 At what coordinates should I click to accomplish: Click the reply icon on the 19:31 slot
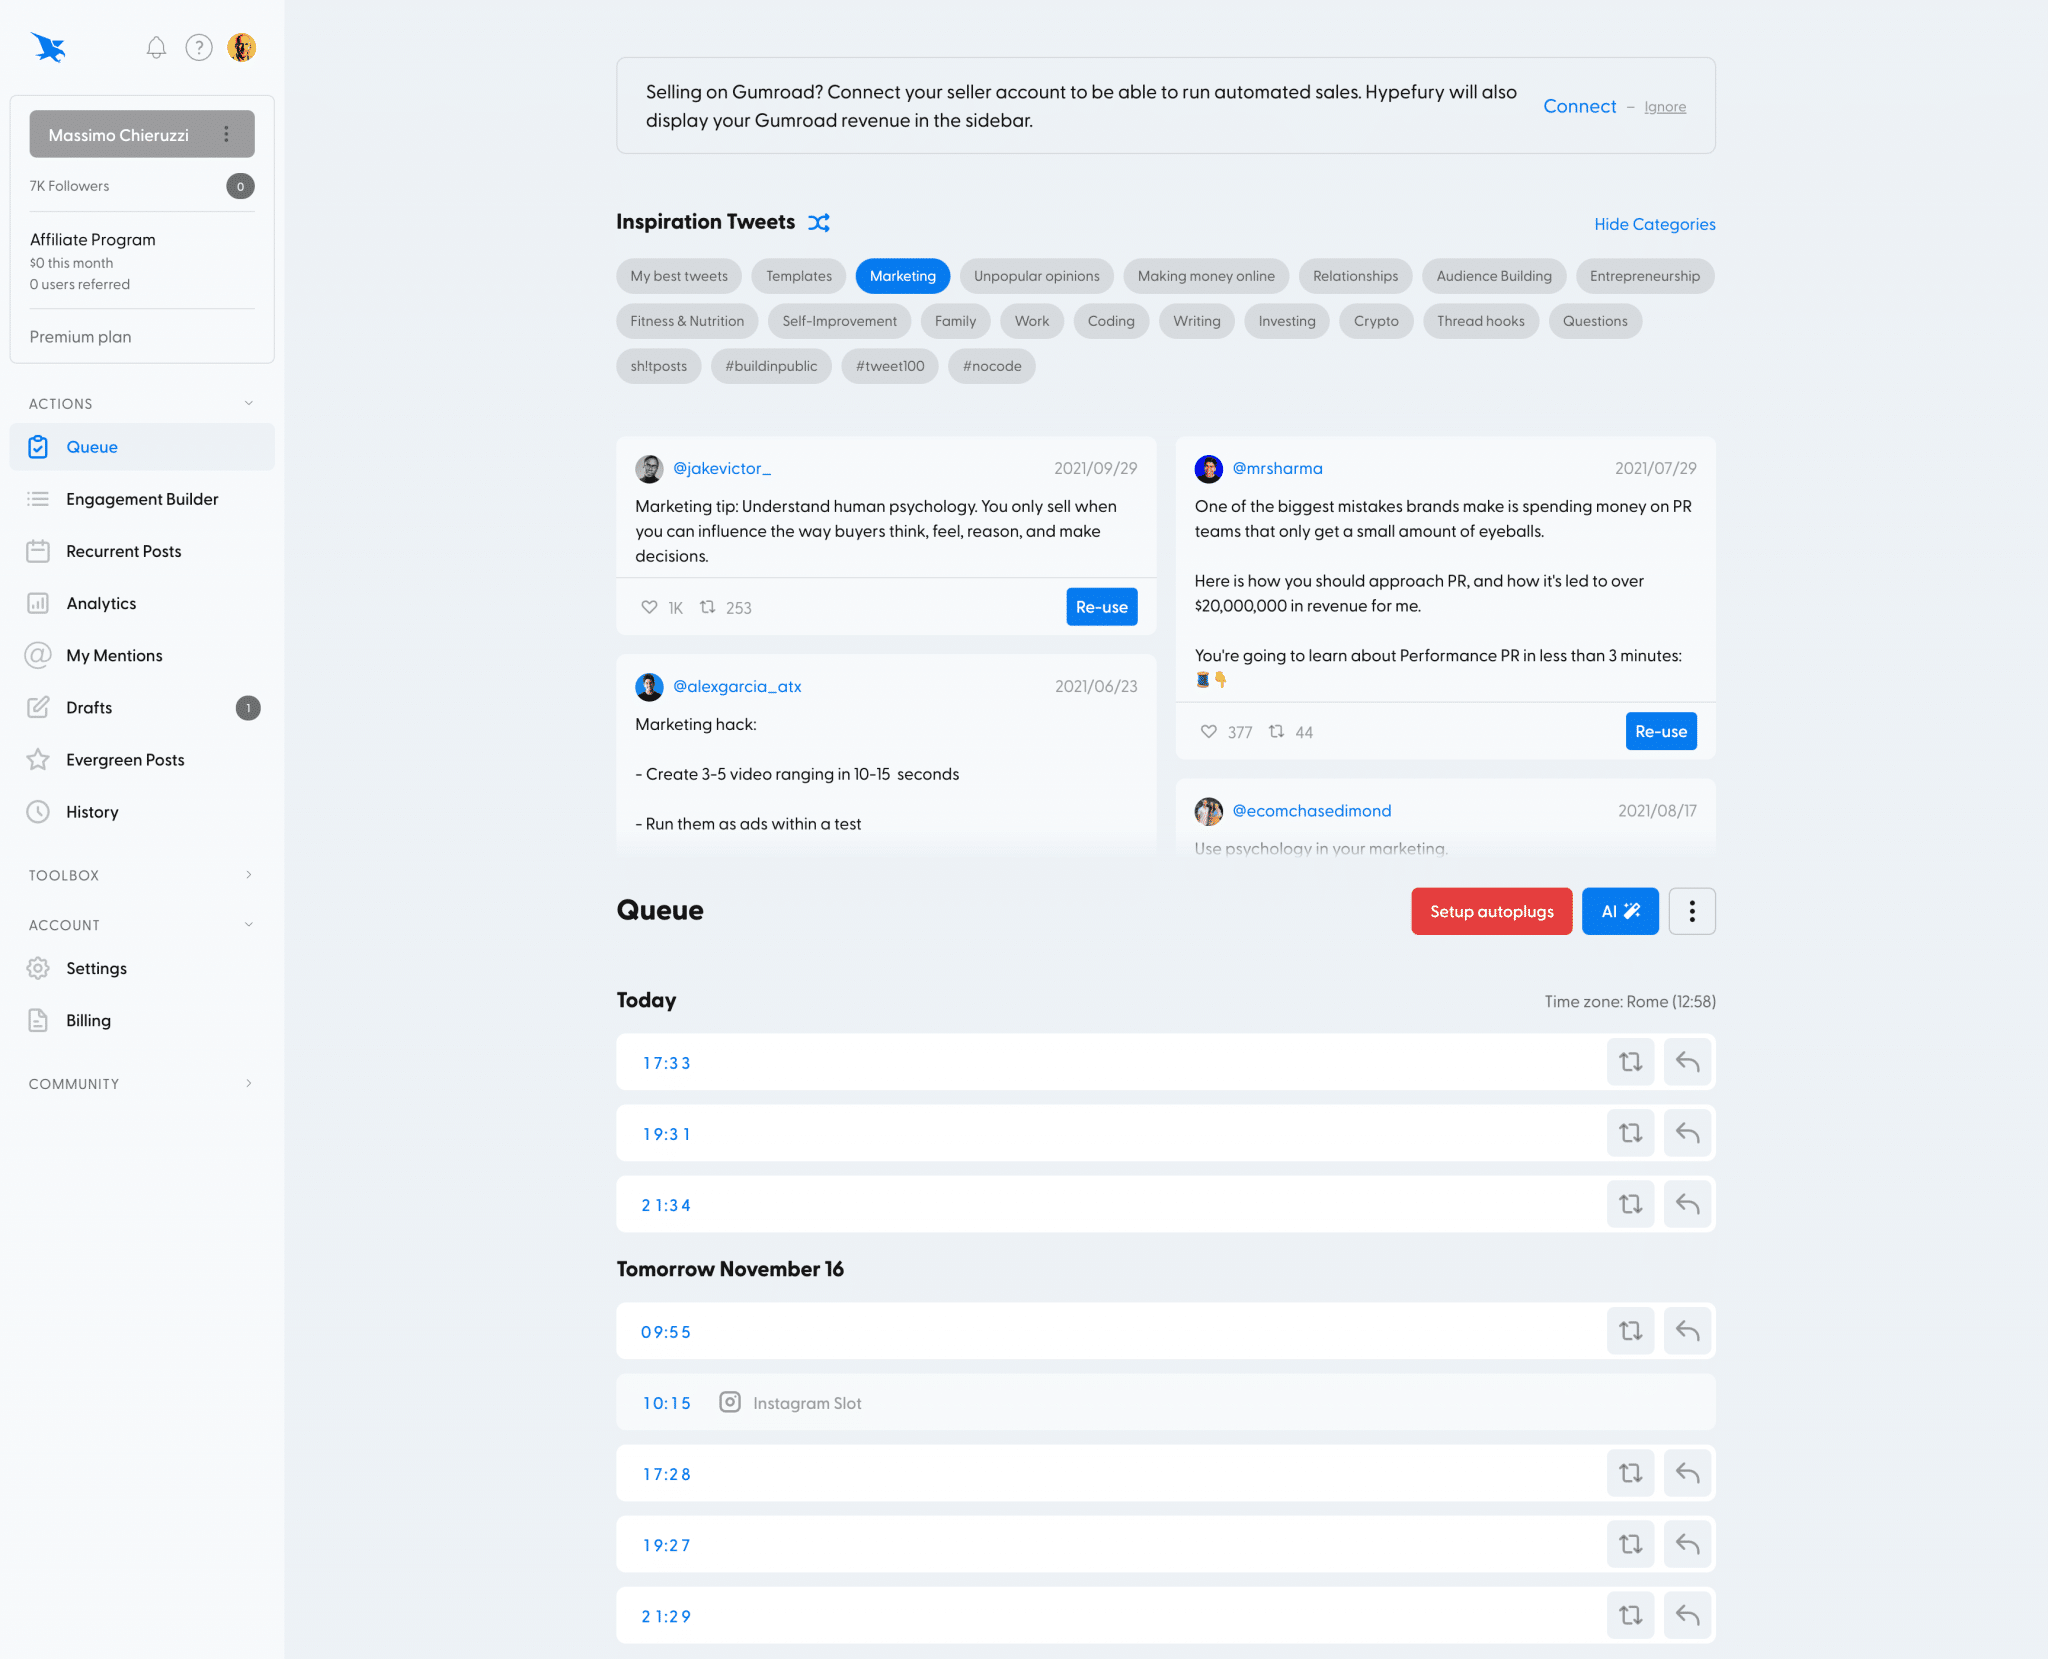pos(1687,1133)
